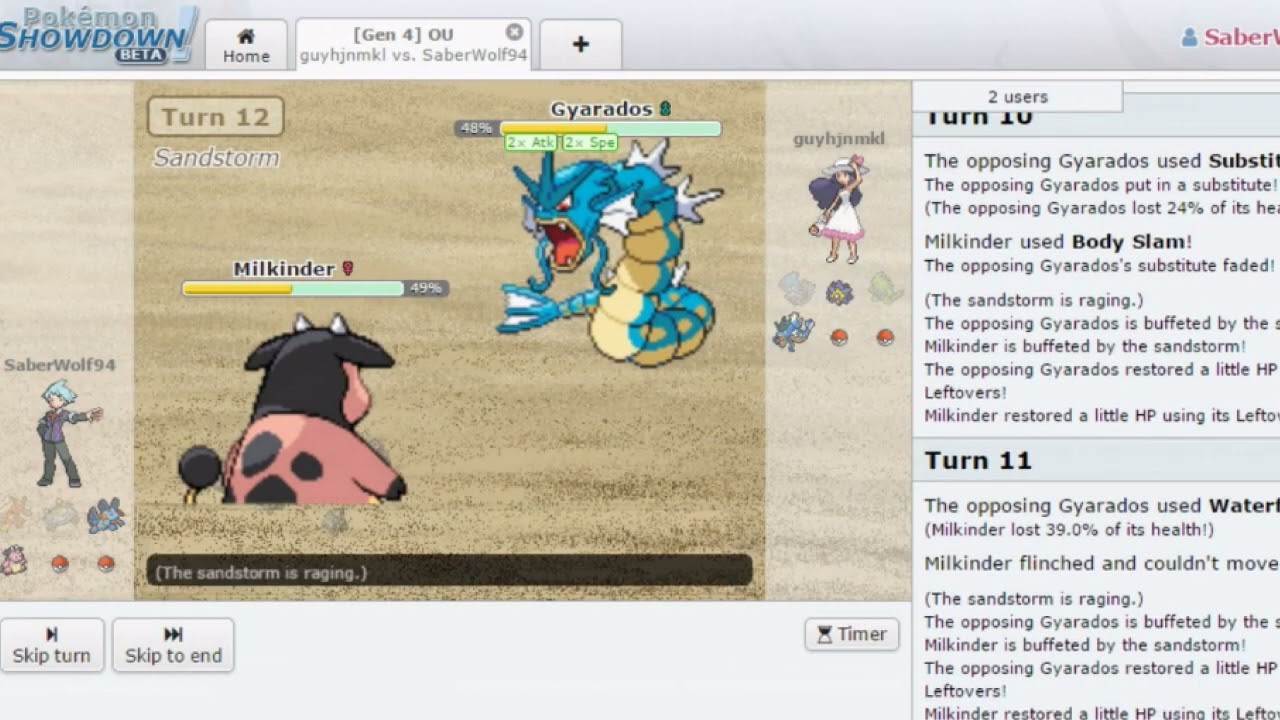Click the Pokémon Showdown logo

(98, 34)
